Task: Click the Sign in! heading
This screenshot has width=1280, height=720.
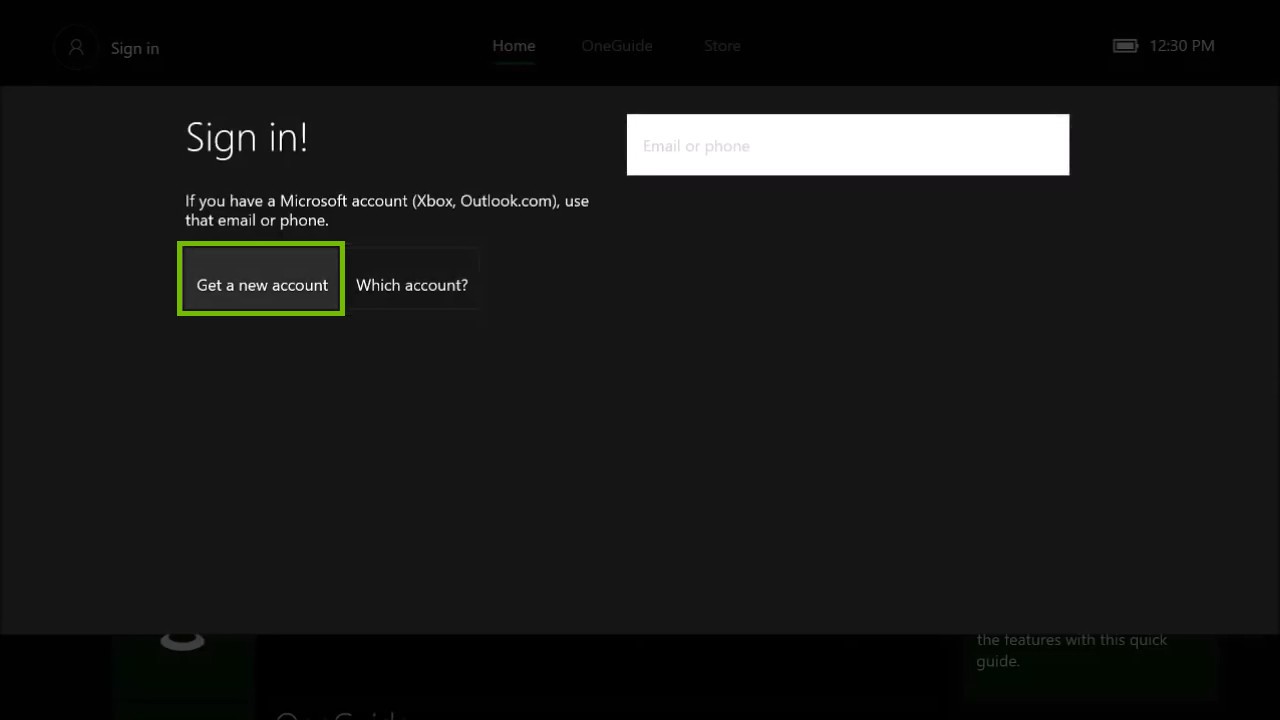Action: (x=246, y=138)
